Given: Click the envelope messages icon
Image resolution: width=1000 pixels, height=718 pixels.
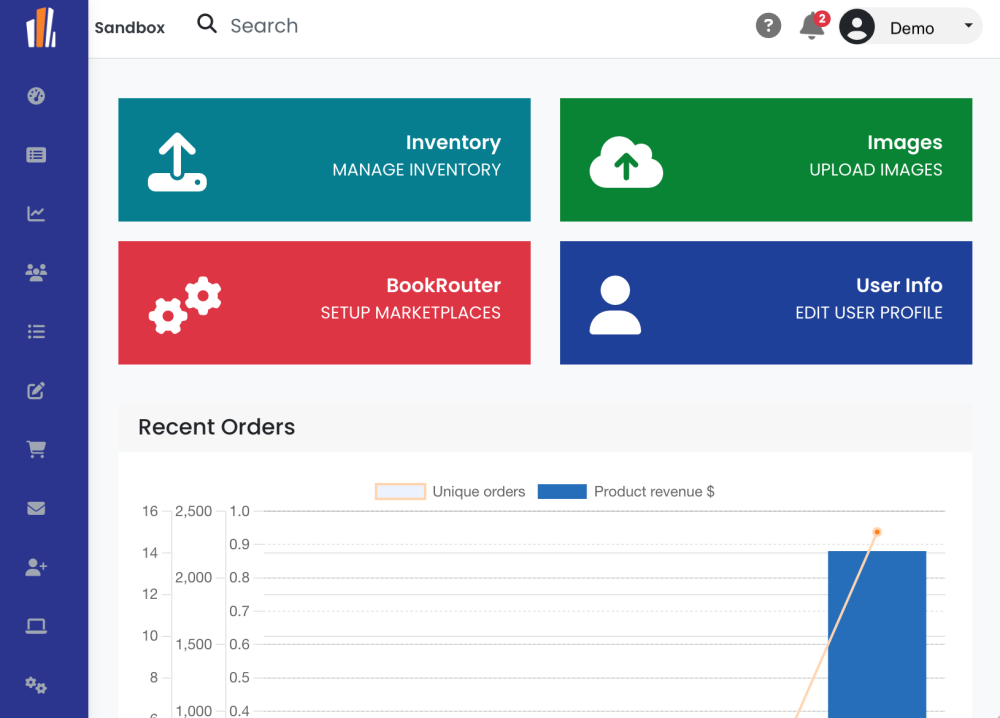Looking at the screenshot, I should [x=36, y=508].
